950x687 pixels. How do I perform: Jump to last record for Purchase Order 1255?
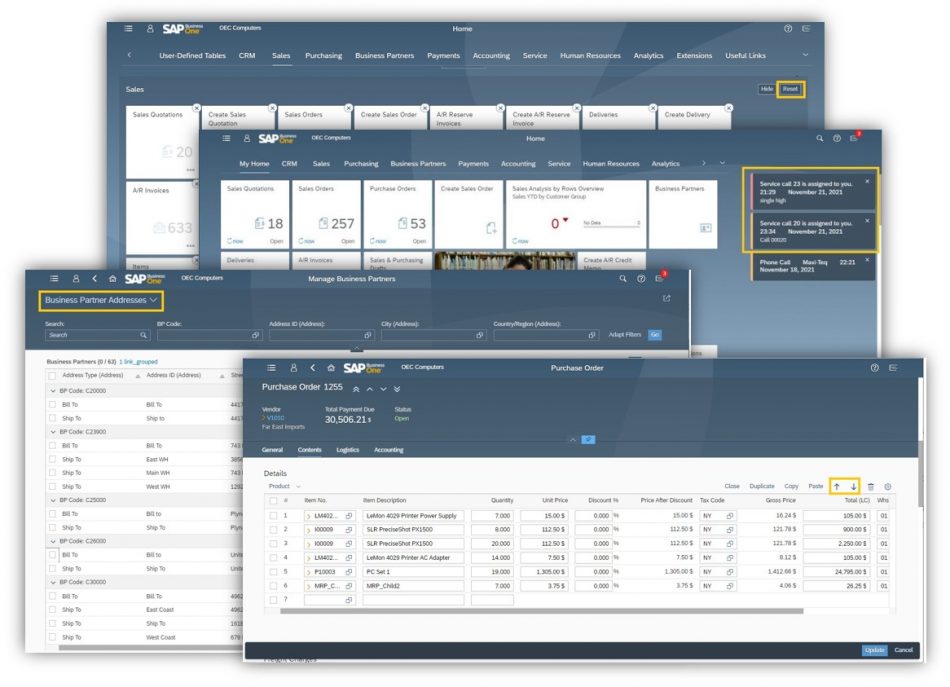tap(397, 389)
